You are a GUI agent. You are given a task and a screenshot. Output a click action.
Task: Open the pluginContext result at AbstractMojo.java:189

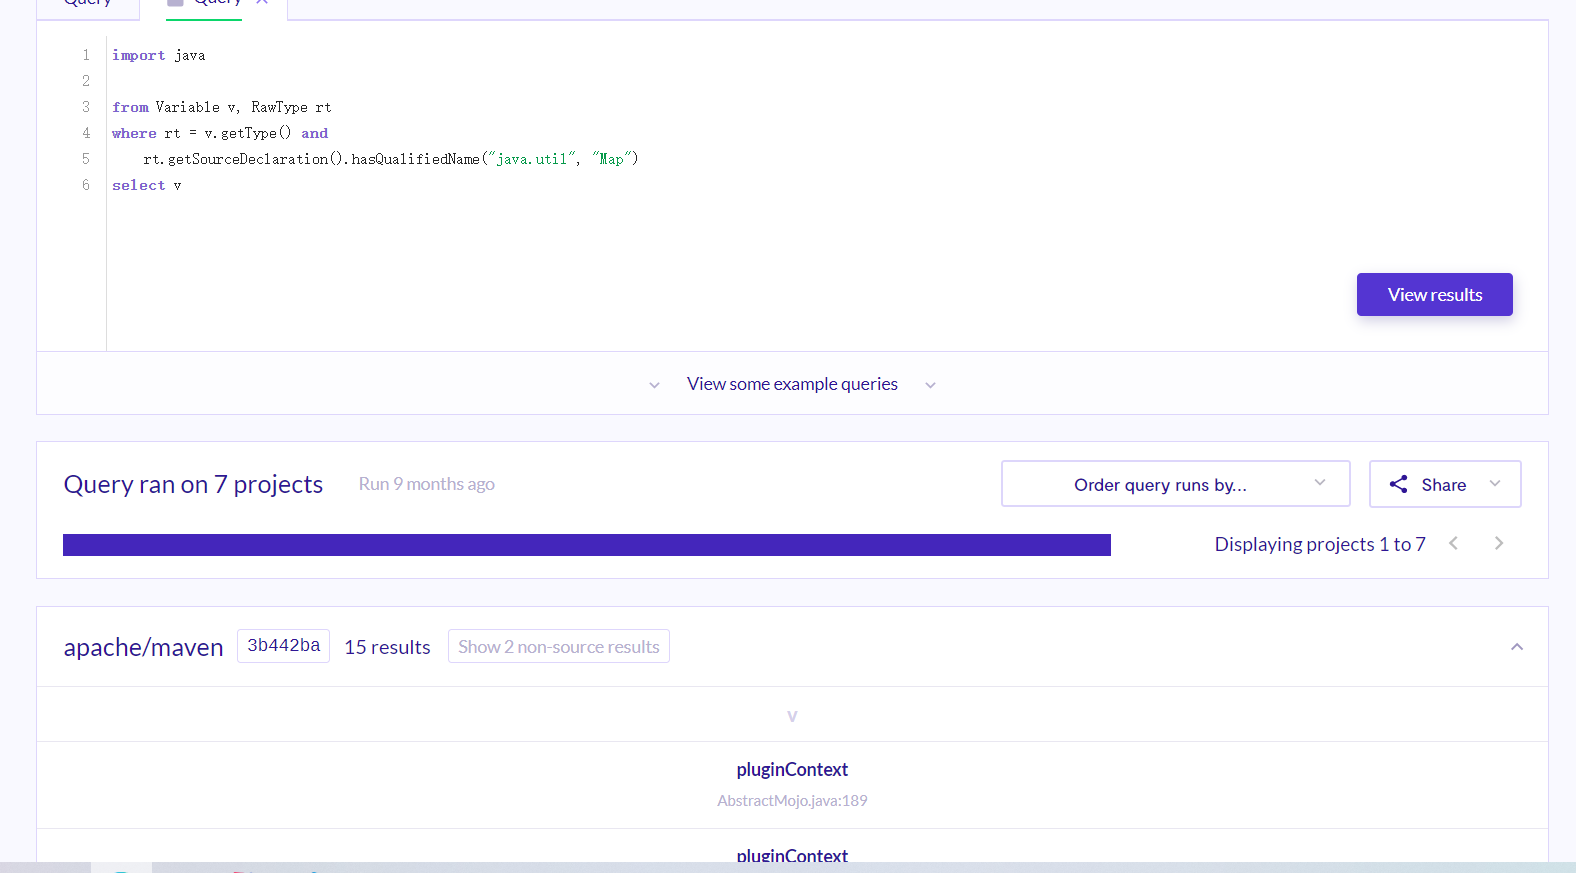(792, 769)
